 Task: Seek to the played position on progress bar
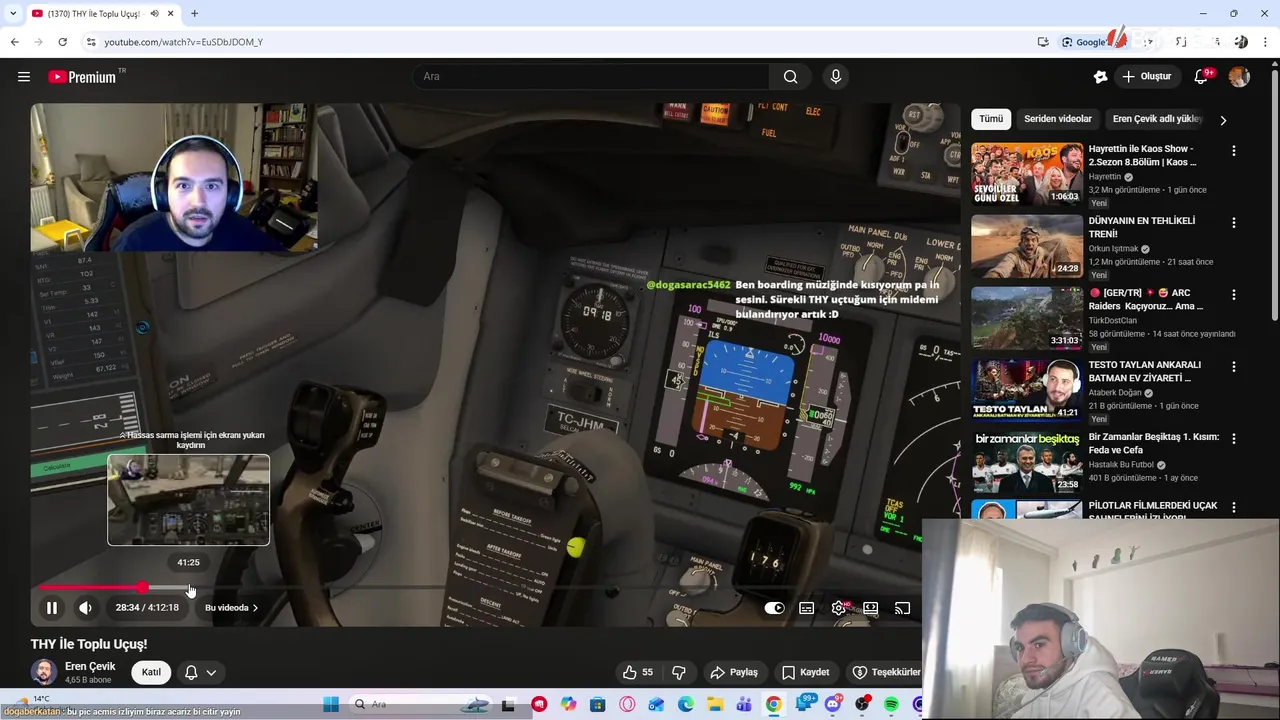[x=143, y=588]
